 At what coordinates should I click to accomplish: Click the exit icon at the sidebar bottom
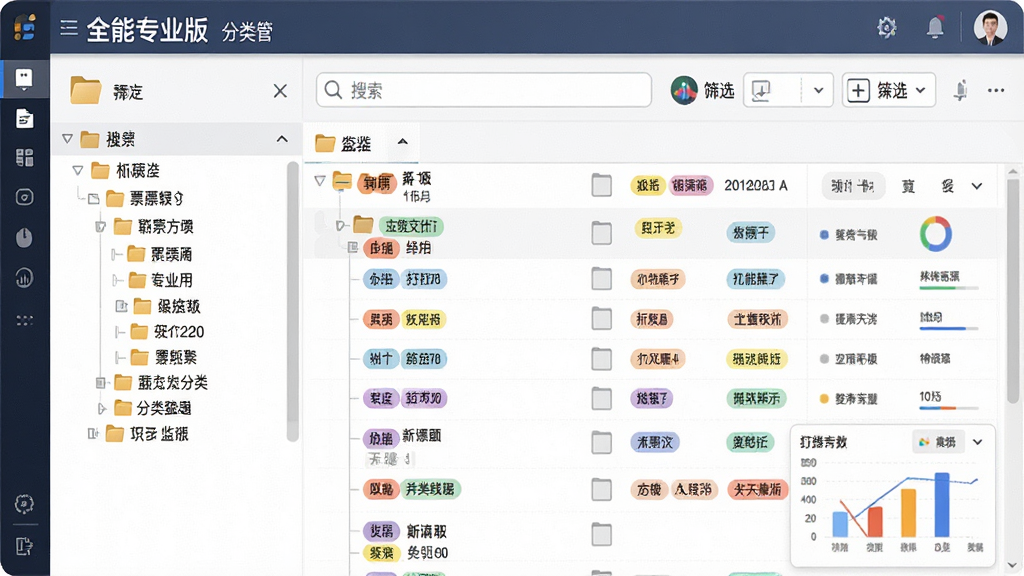click(x=24, y=546)
